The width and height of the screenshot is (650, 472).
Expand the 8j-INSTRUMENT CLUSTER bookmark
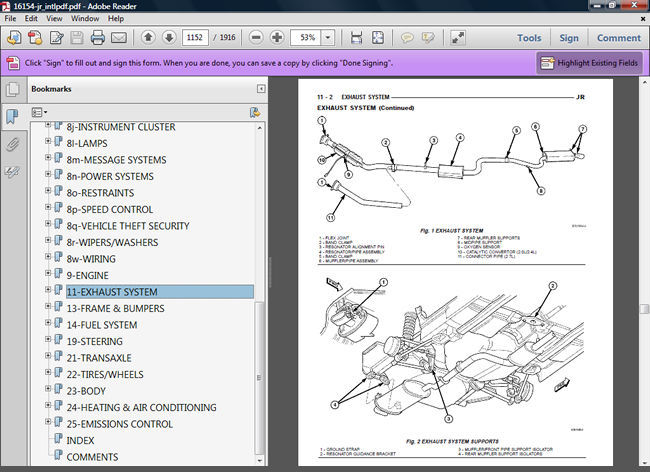[48, 125]
